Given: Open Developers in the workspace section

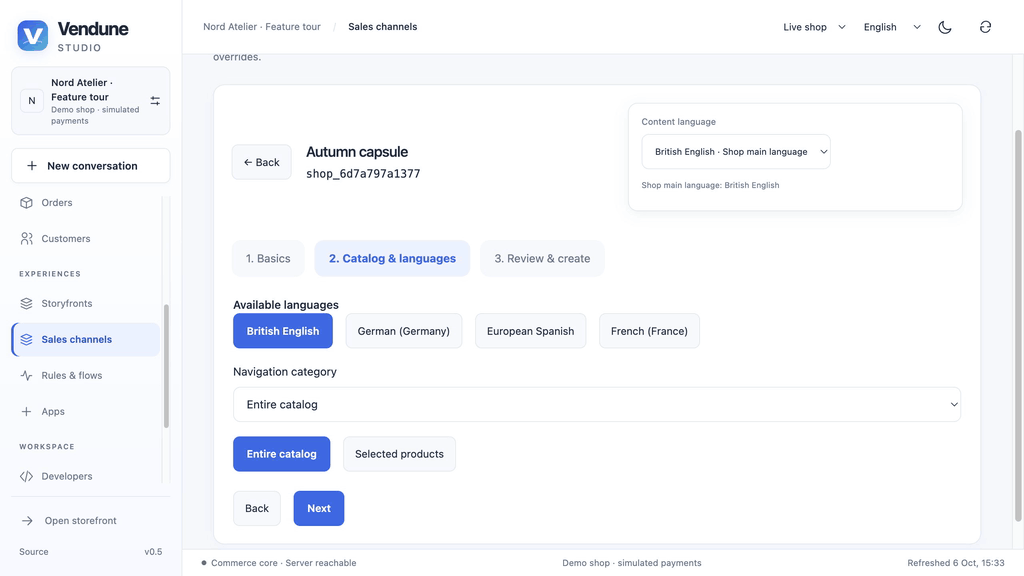Looking at the screenshot, I should 86,476.
